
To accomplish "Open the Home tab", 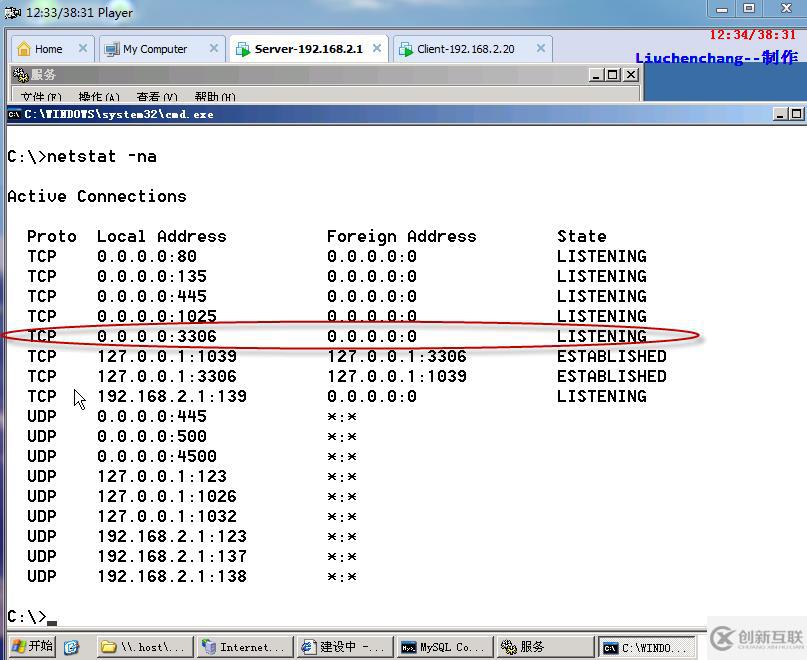I will [52, 49].
